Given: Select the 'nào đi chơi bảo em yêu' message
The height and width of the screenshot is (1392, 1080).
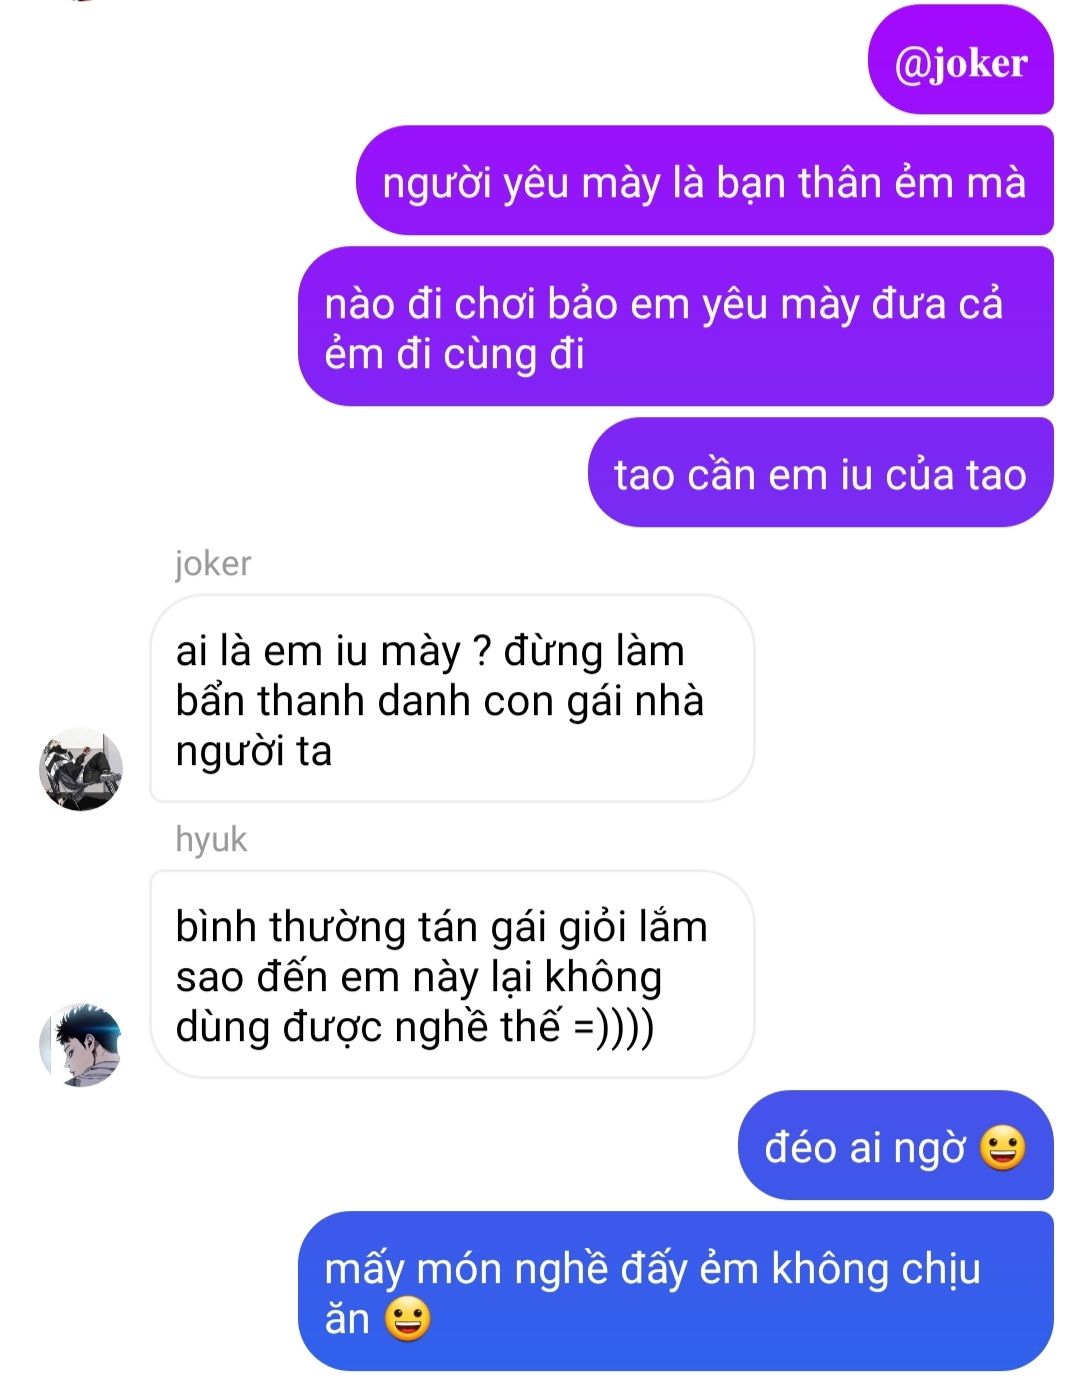Looking at the screenshot, I should [x=676, y=327].
